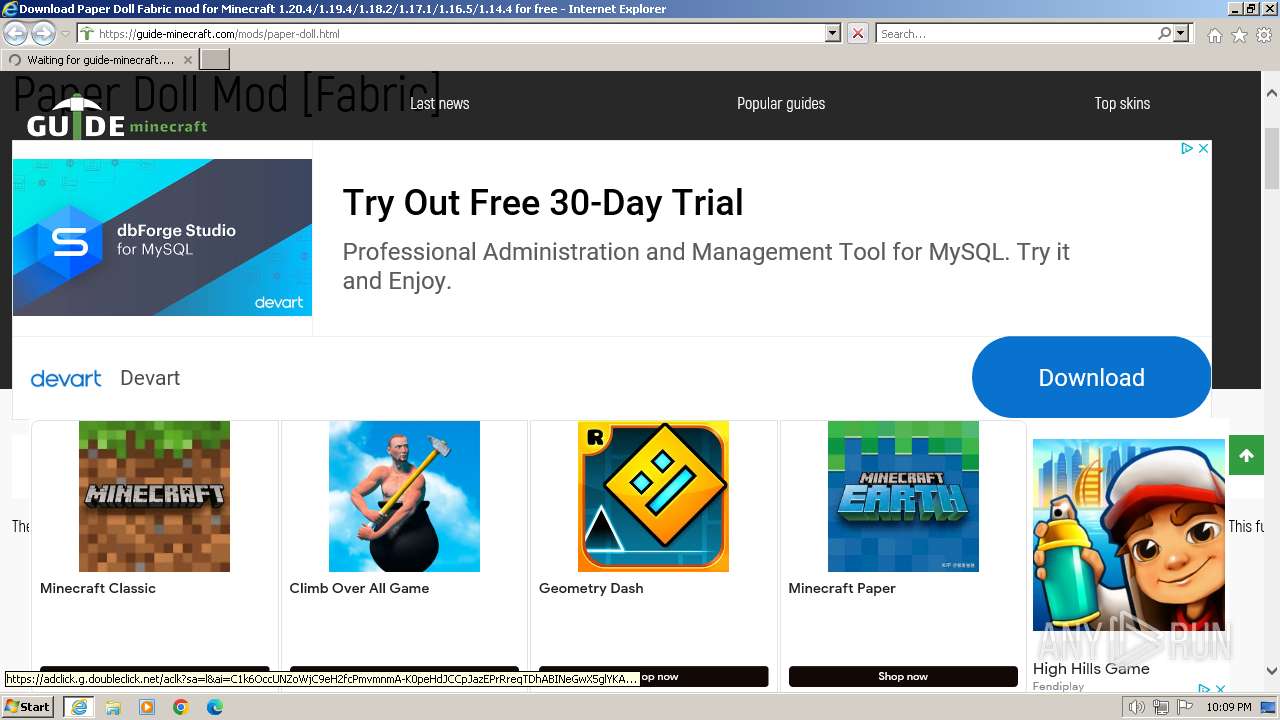Open recent pages dropdown arrow
Screen dimensions: 1280x720
click(65, 34)
